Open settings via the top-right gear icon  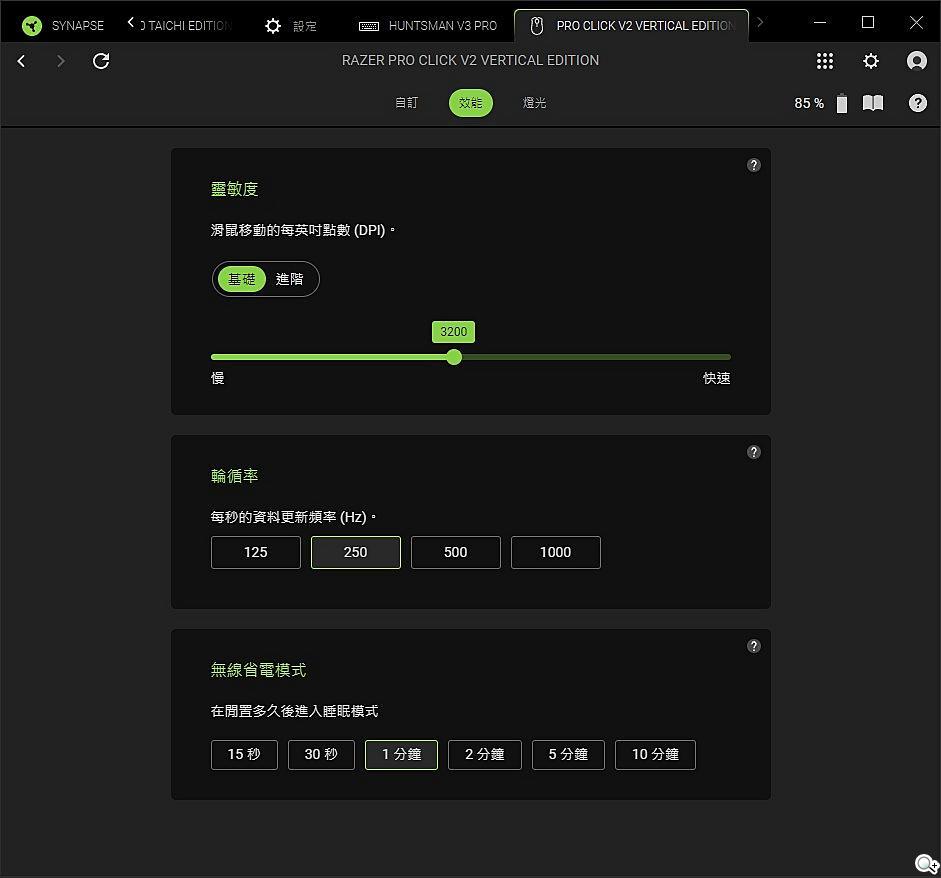[x=871, y=61]
